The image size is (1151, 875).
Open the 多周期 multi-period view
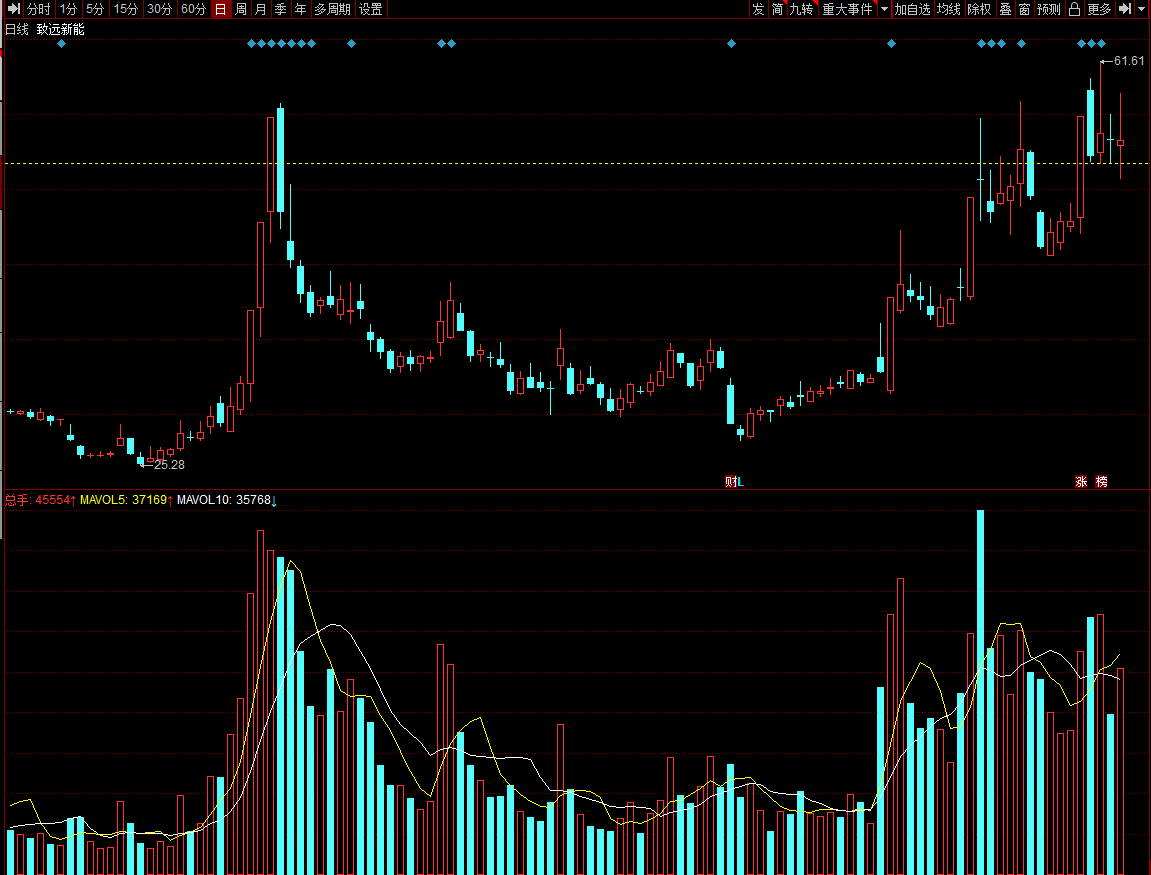[333, 9]
